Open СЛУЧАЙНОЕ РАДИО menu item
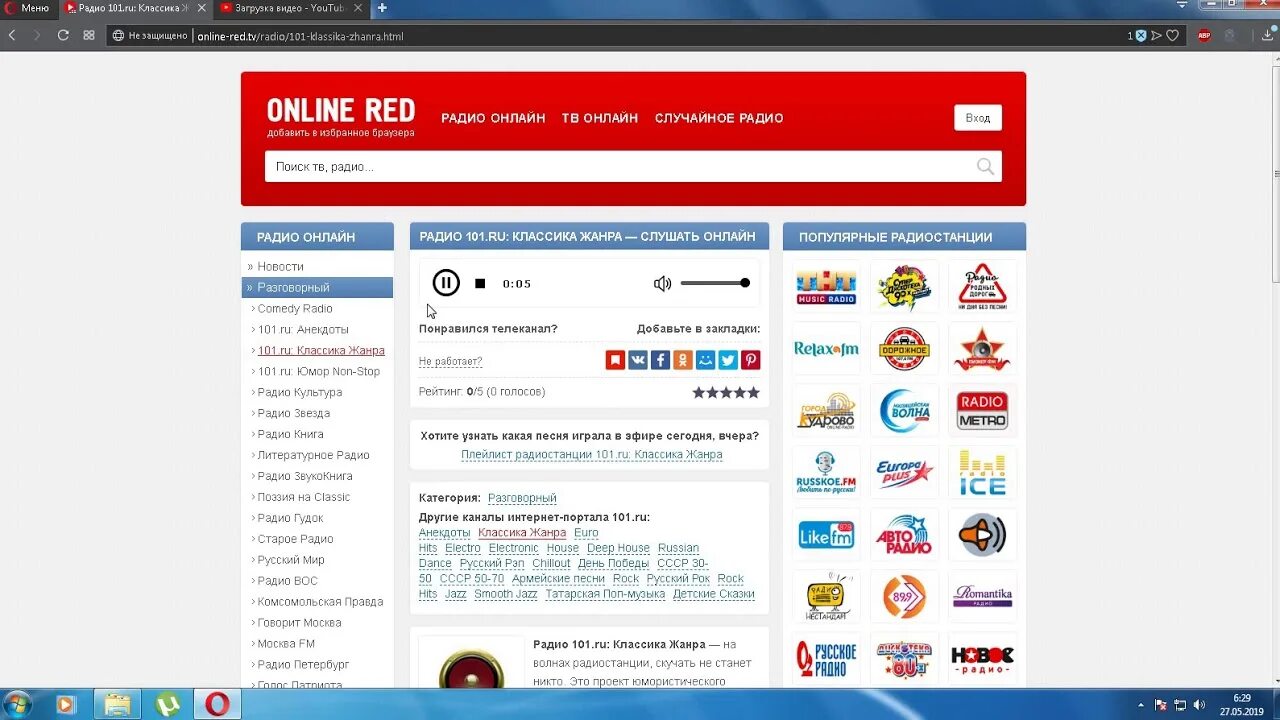1280x720 pixels. 719,118
